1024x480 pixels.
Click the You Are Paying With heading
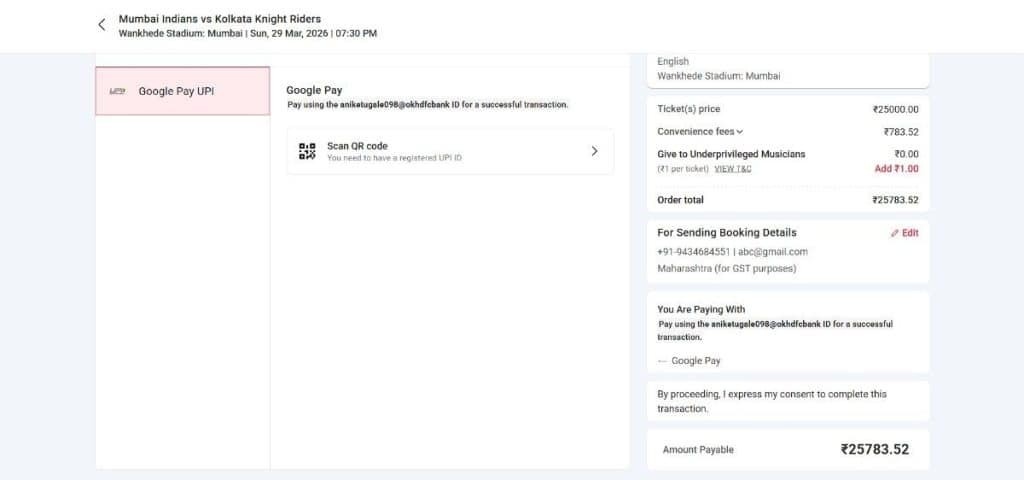701,310
